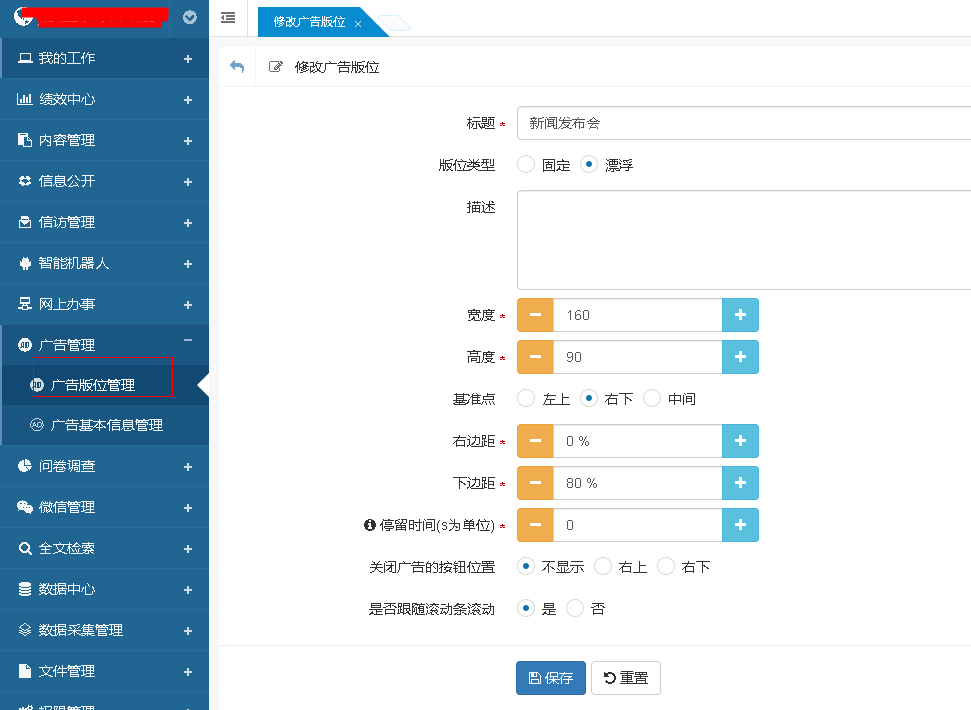Select 否 for 是否跟随滚动条滚动
The image size is (971, 710).
575,609
